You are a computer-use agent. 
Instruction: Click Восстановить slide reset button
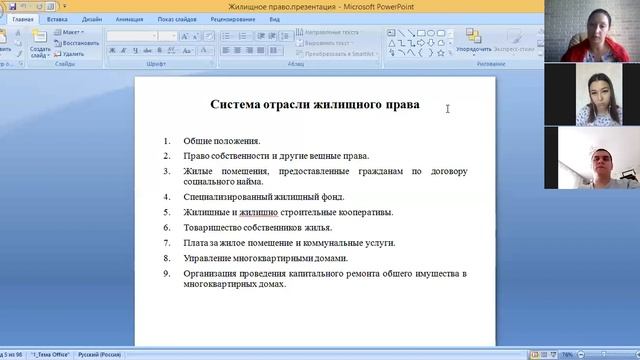77,43
